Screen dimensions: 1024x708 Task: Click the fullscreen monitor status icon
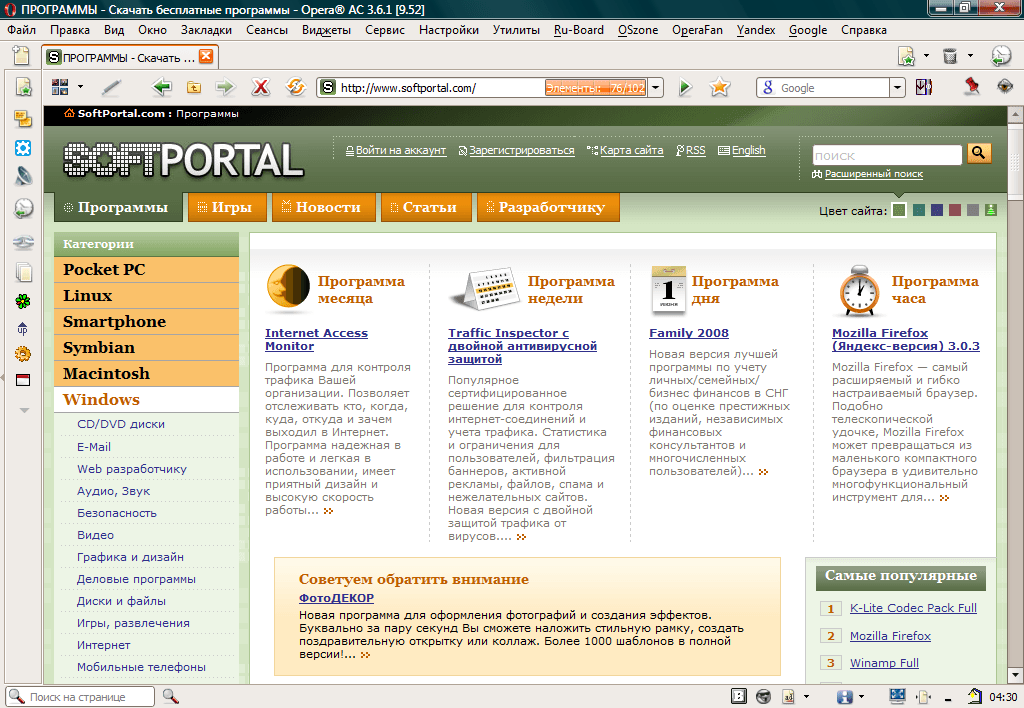click(x=897, y=696)
